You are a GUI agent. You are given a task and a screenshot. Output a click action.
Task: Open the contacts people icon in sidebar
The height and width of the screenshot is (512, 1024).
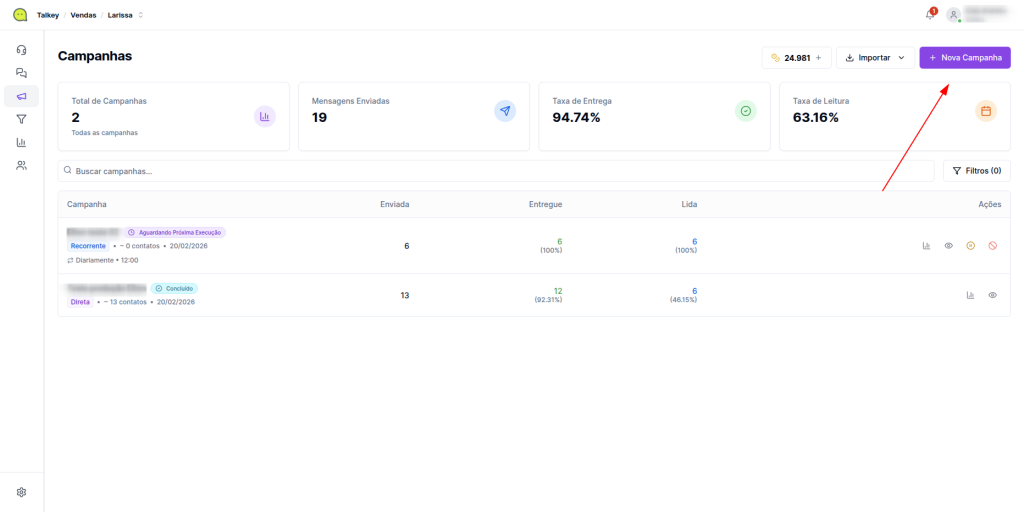pyautogui.click(x=21, y=165)
